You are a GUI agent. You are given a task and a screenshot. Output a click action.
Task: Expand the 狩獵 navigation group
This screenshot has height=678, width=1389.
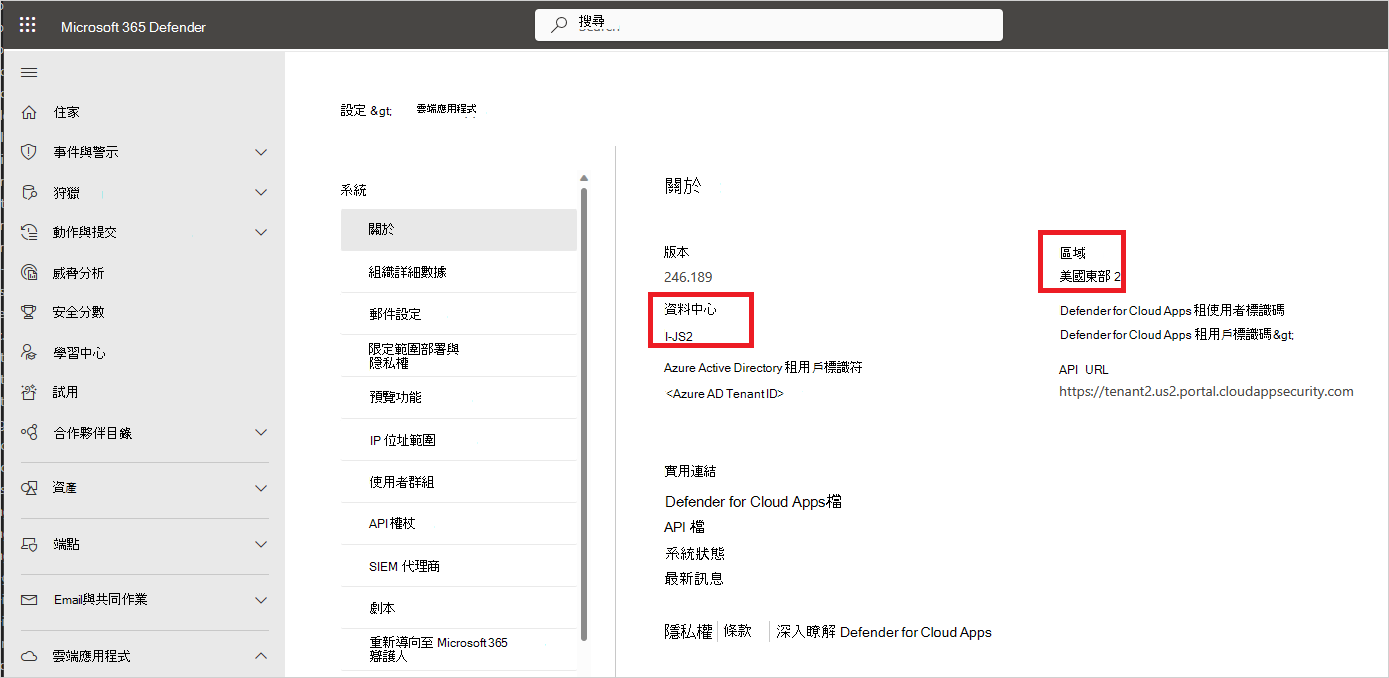click(x=259, y=191)
